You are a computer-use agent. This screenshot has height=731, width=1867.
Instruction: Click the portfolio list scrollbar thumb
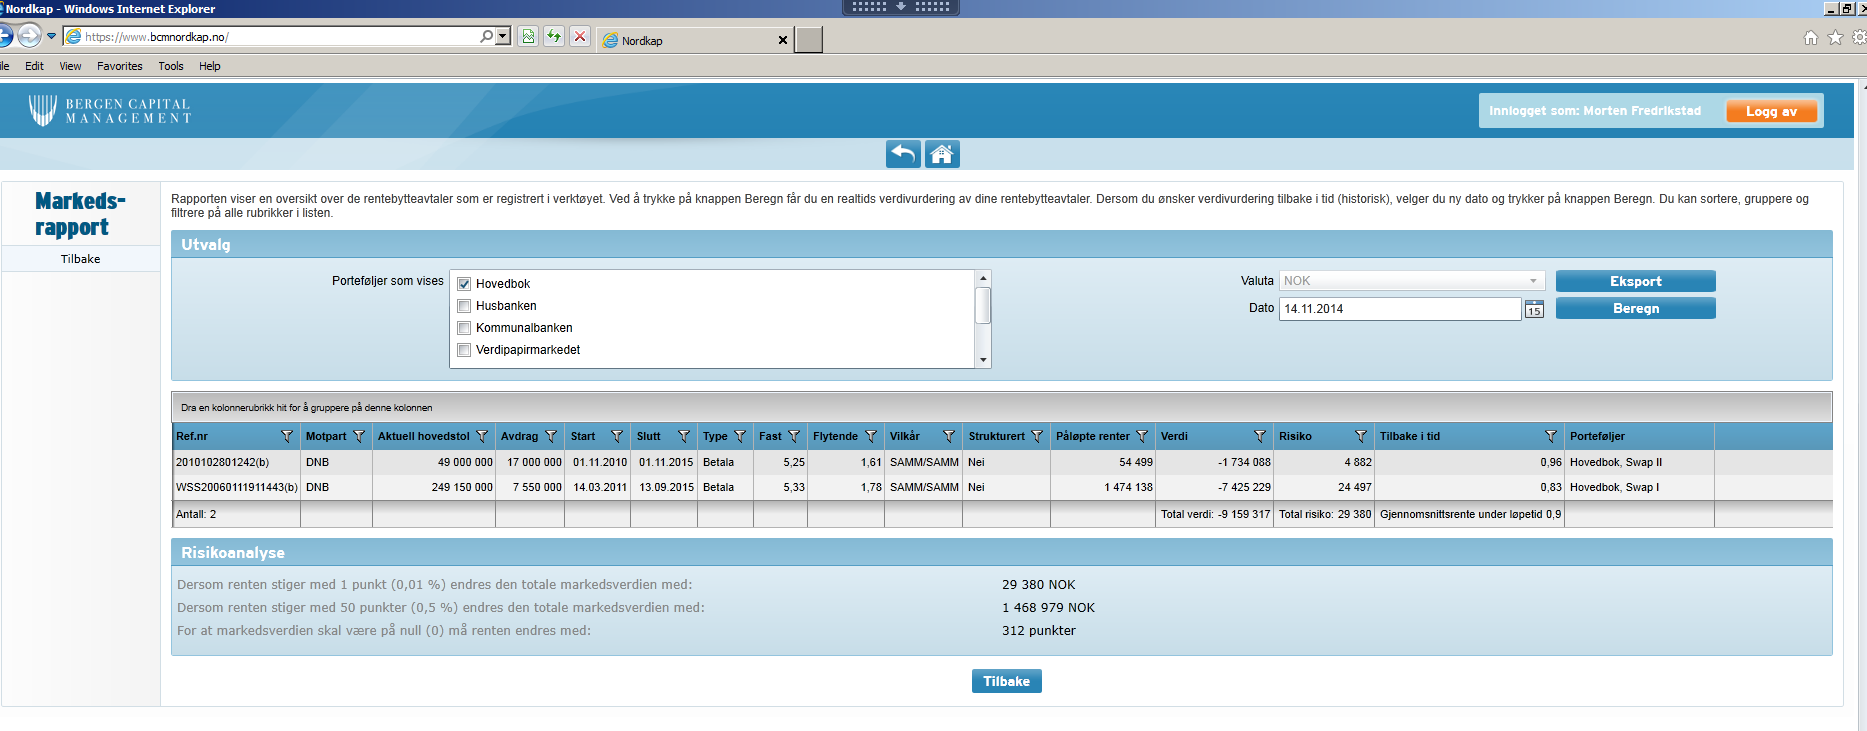[x=983, y=306]
